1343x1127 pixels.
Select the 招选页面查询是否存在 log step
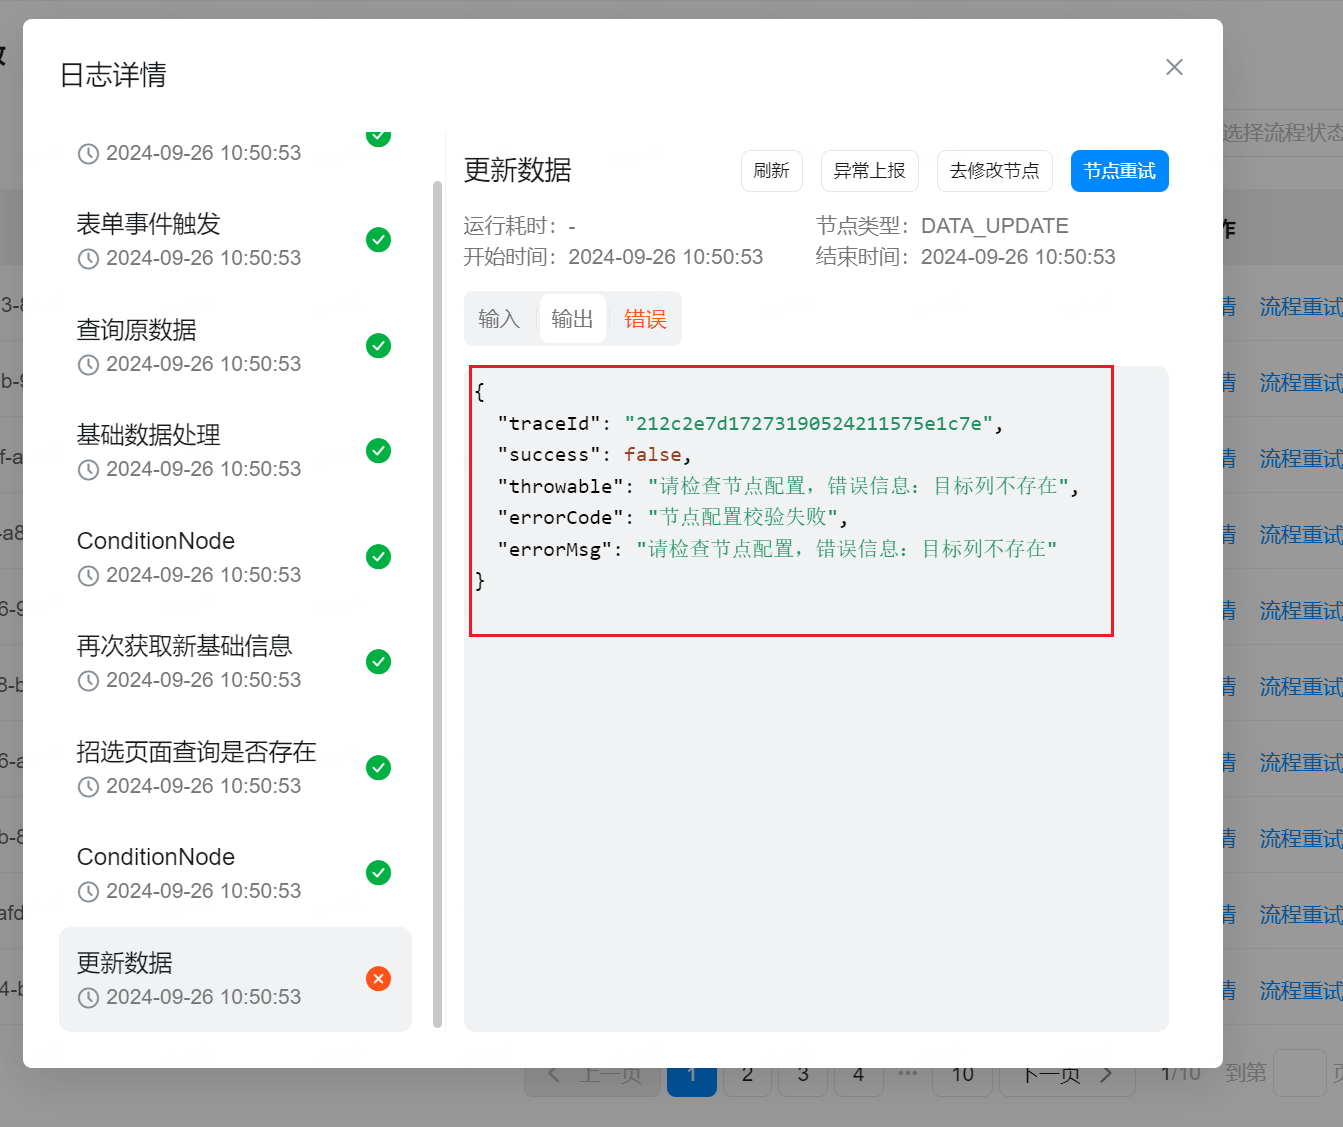(235, 769)
